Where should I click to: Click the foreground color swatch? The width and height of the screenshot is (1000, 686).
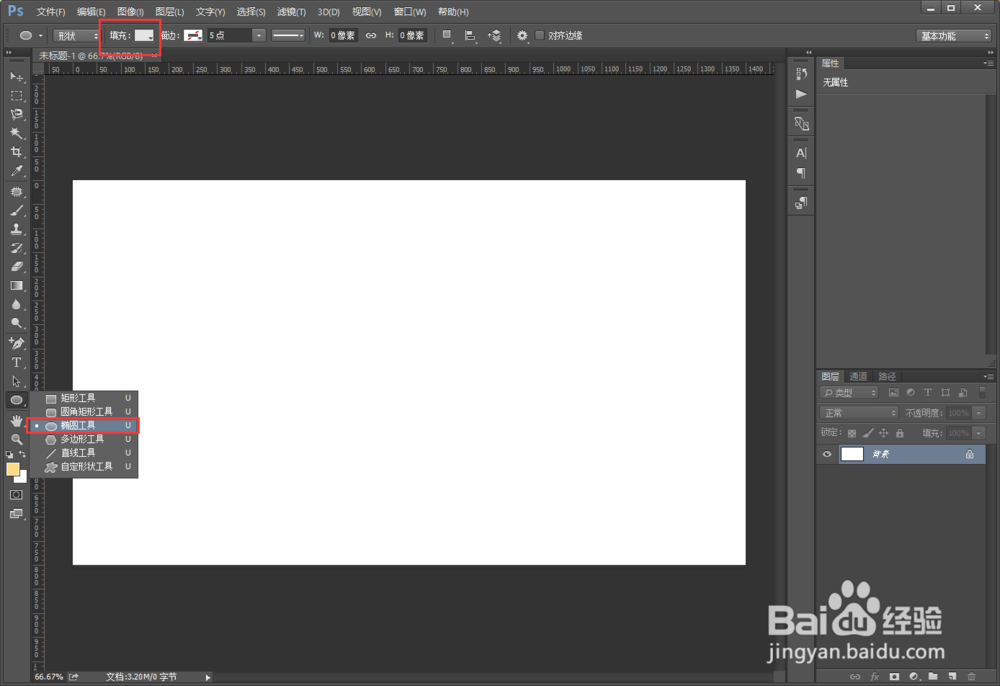[12, 469]
